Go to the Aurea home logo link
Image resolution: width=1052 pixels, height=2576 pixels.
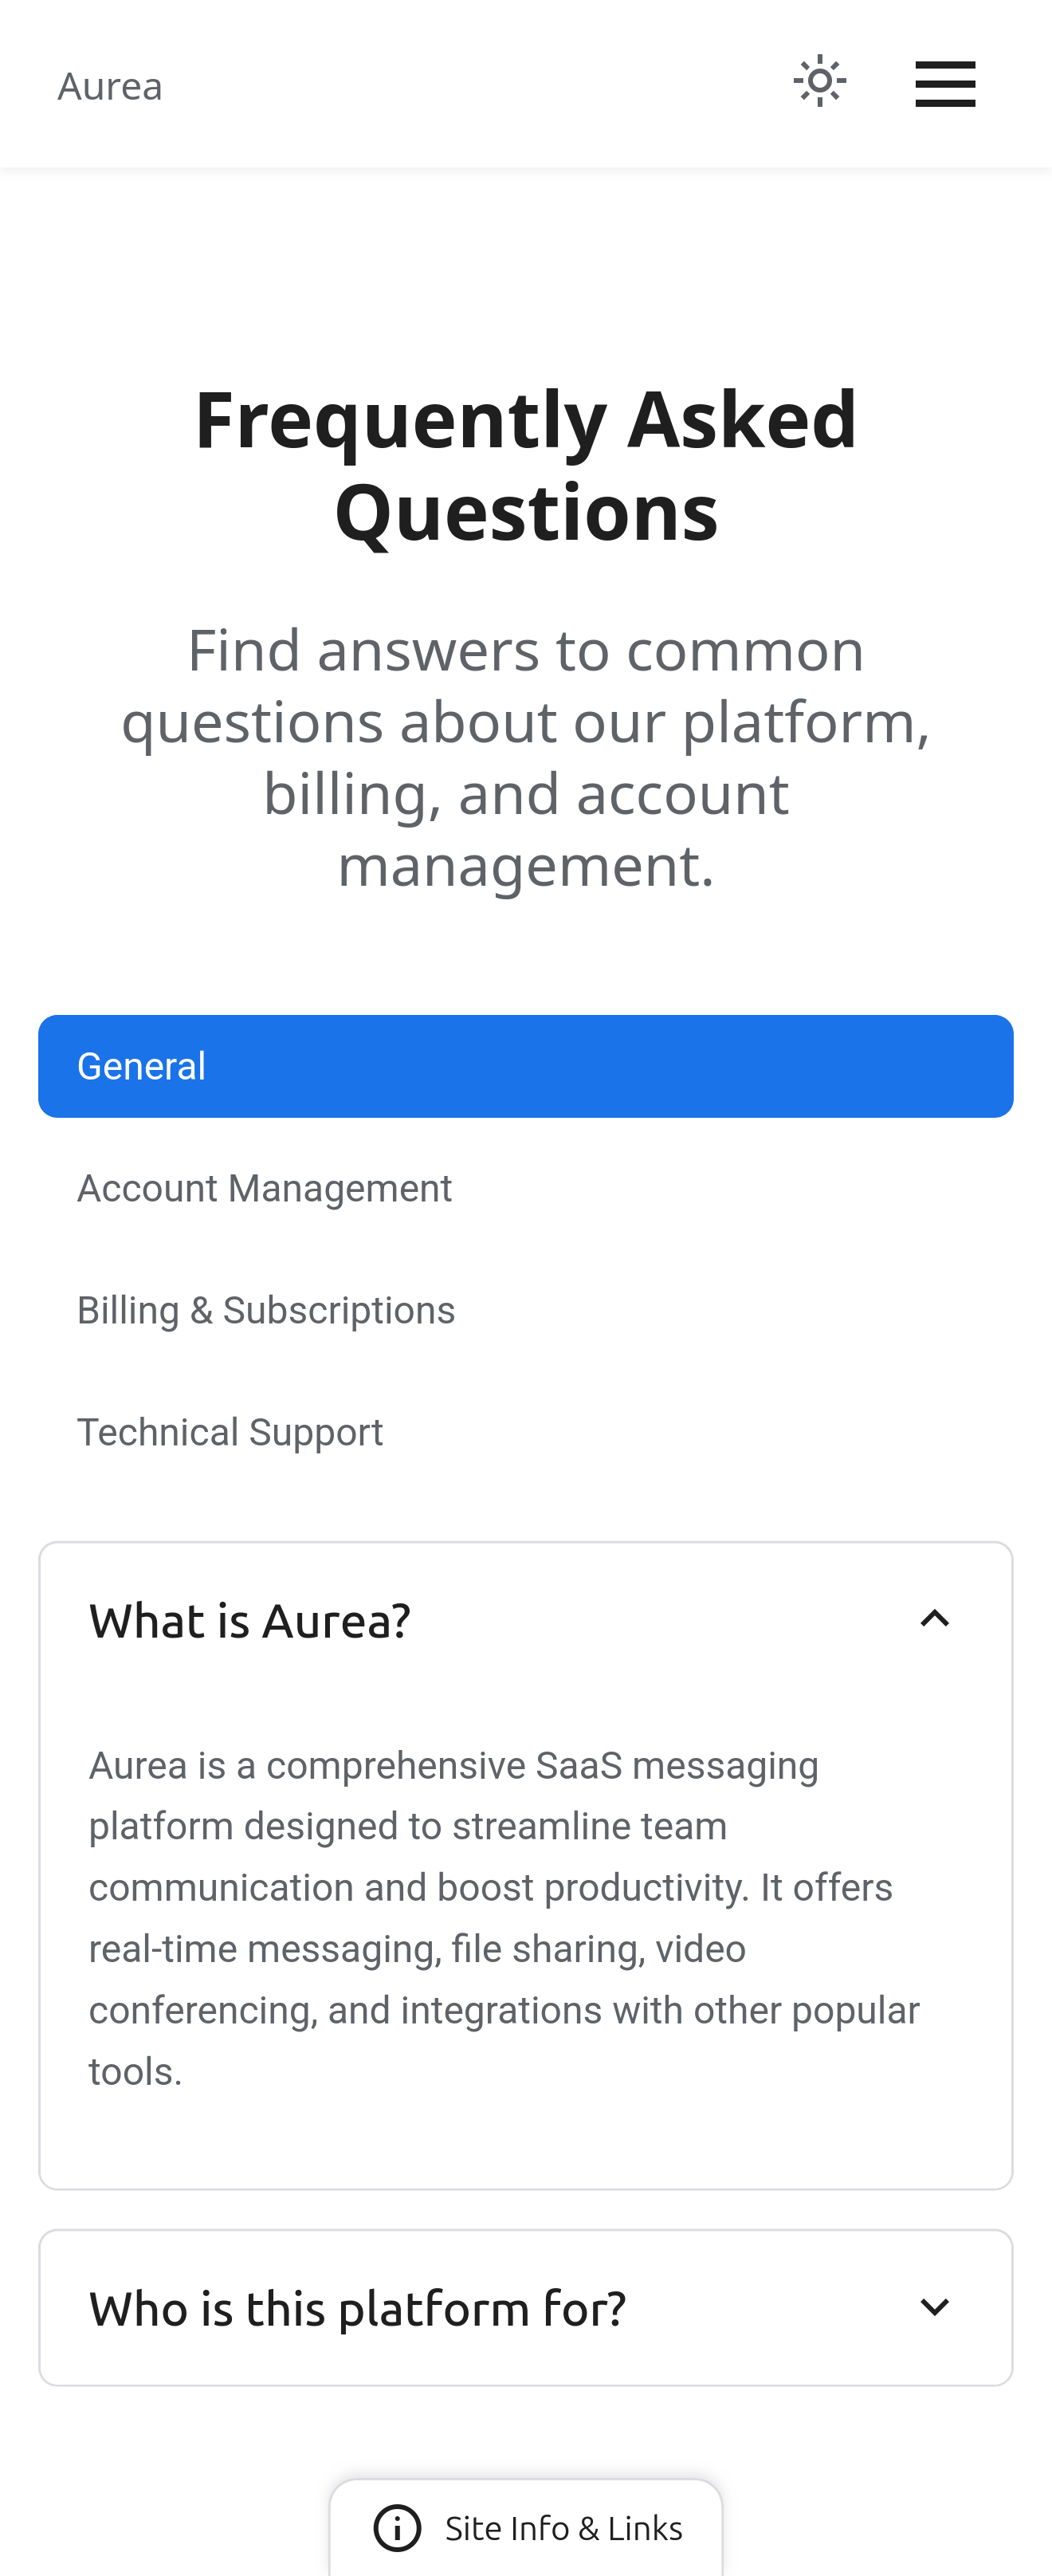click(110, 87)
